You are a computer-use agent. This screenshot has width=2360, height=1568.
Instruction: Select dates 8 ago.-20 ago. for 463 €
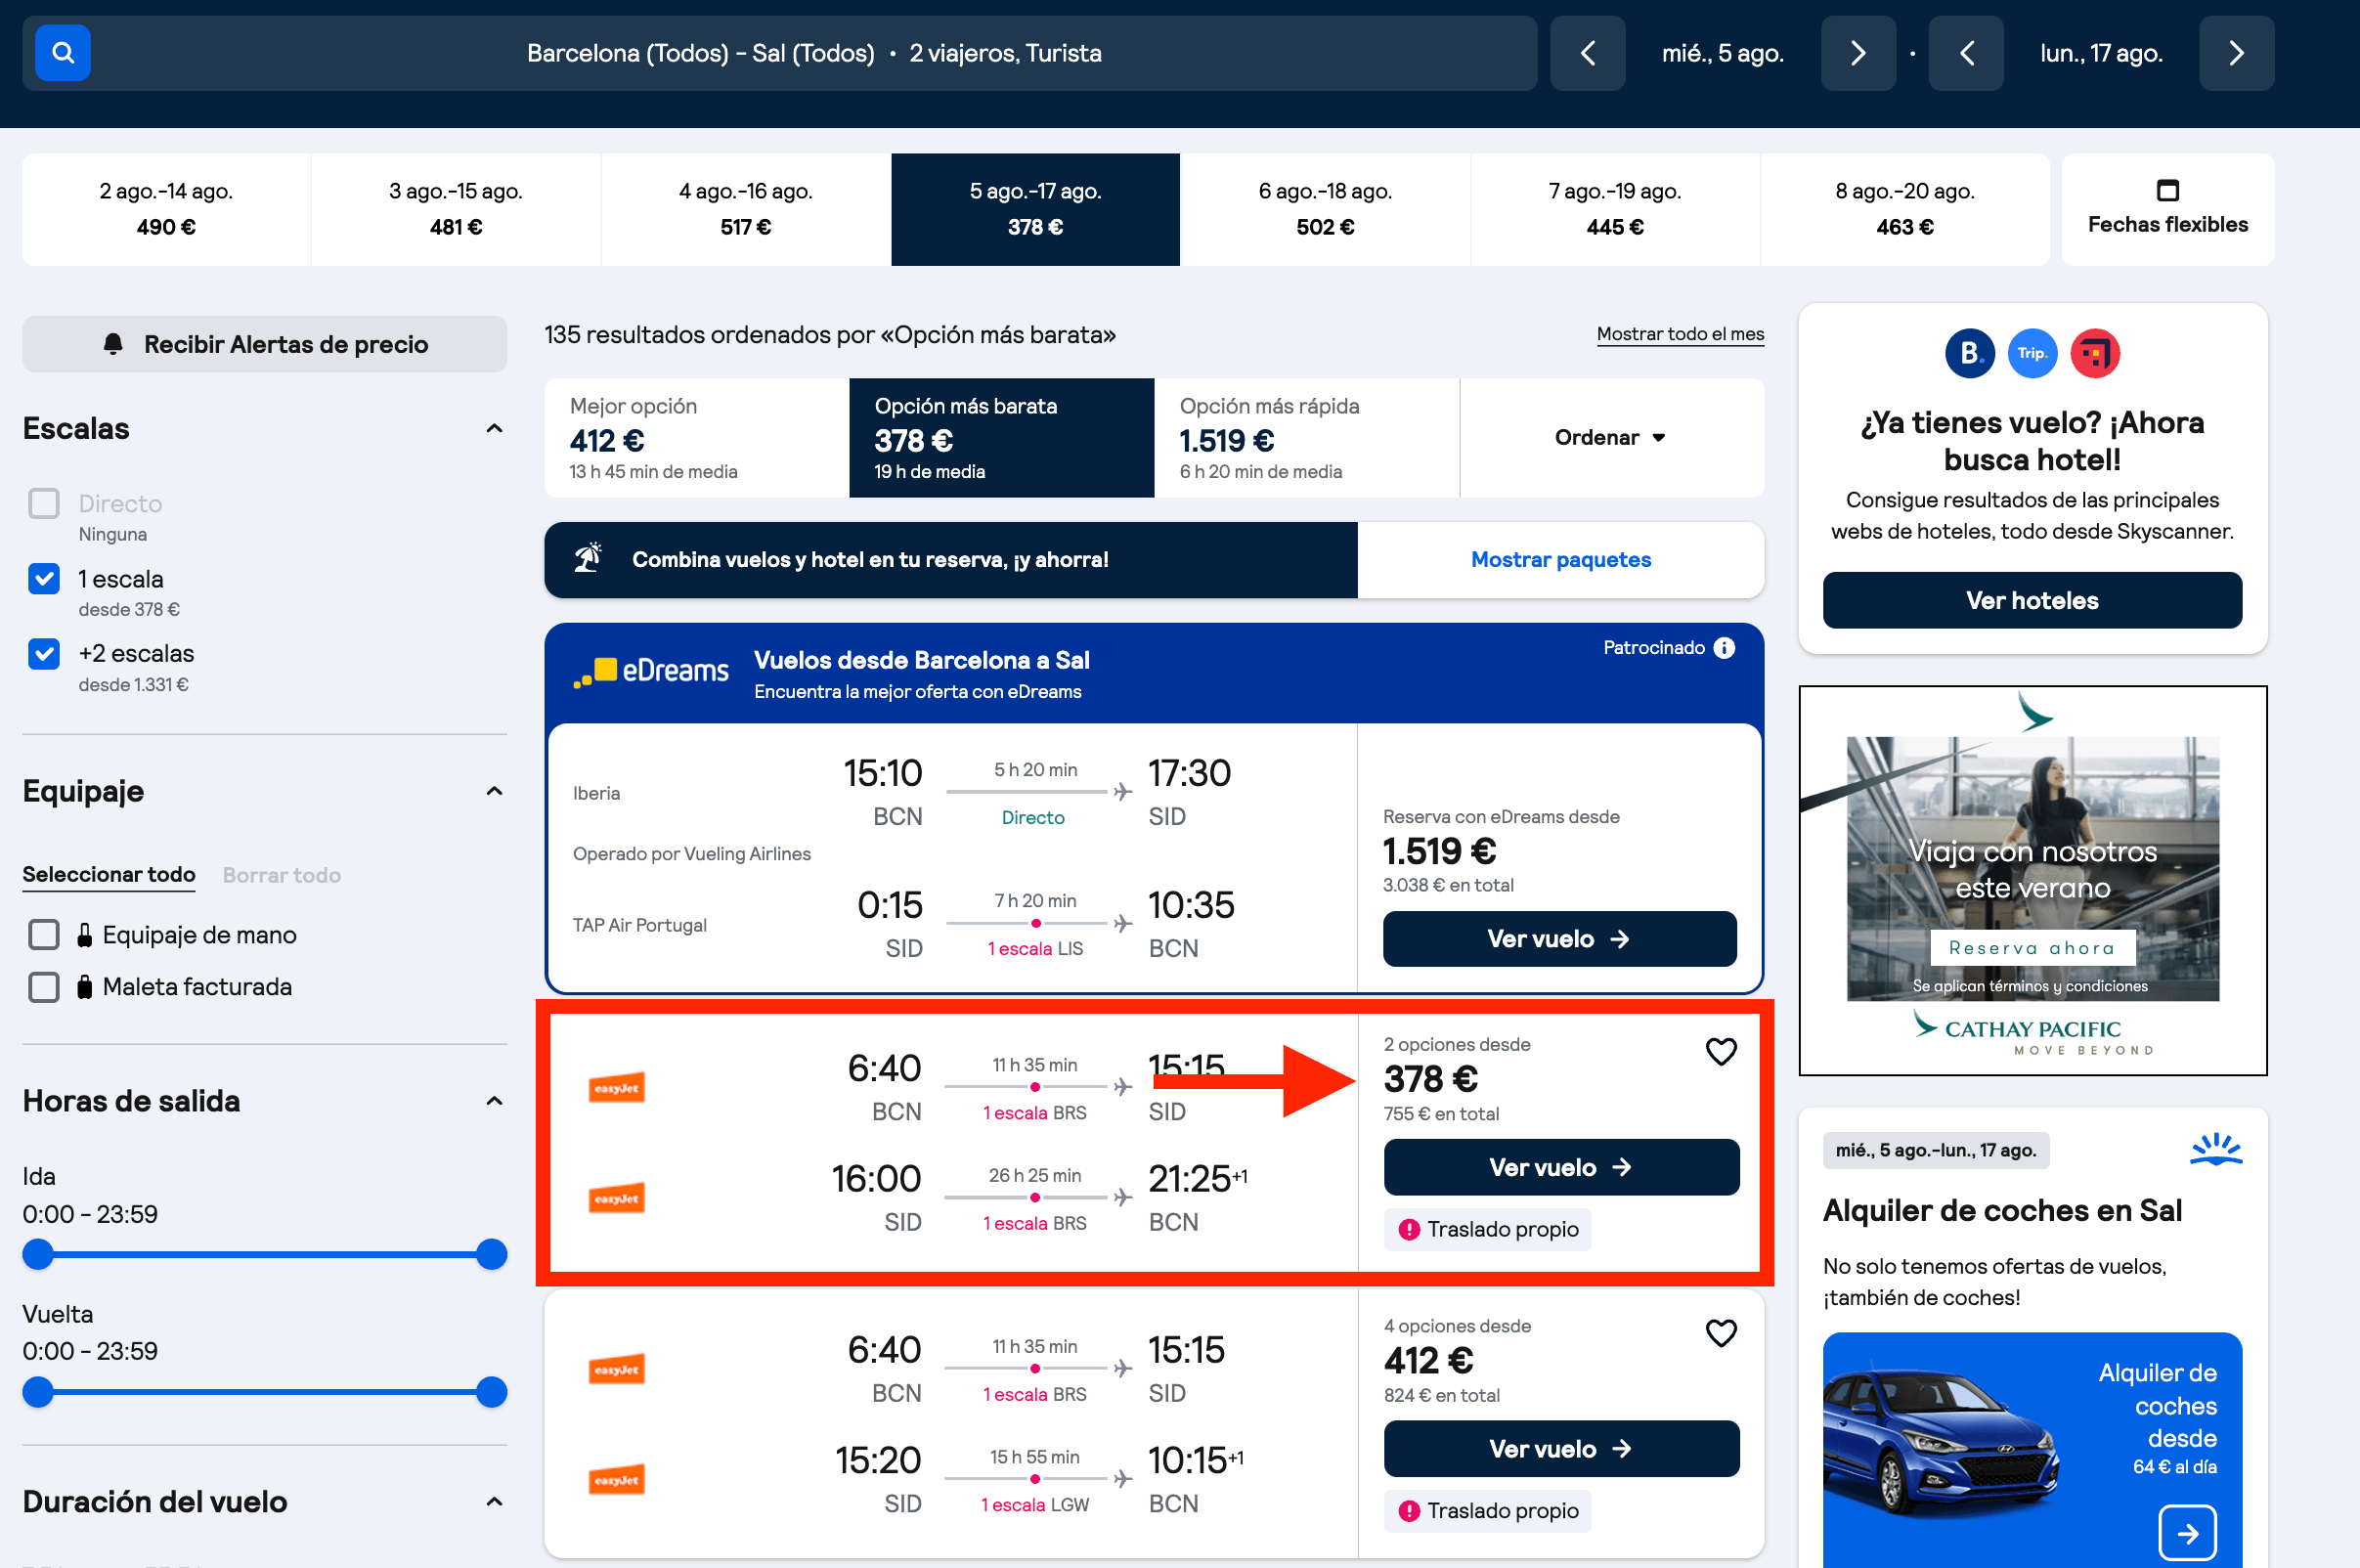click(x=1905, y=209)
